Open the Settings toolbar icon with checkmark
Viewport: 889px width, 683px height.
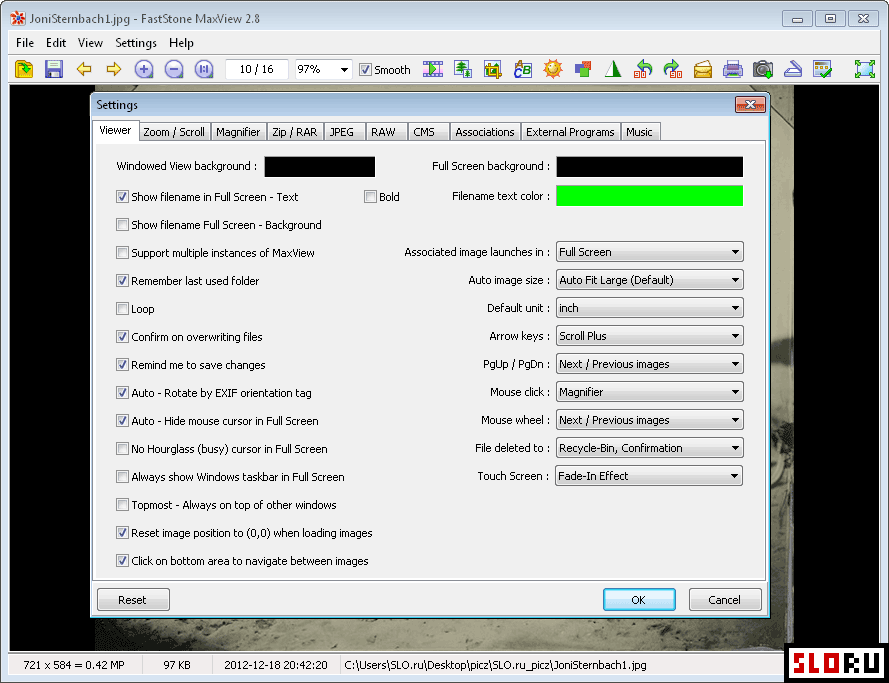[x=822, y=69]
